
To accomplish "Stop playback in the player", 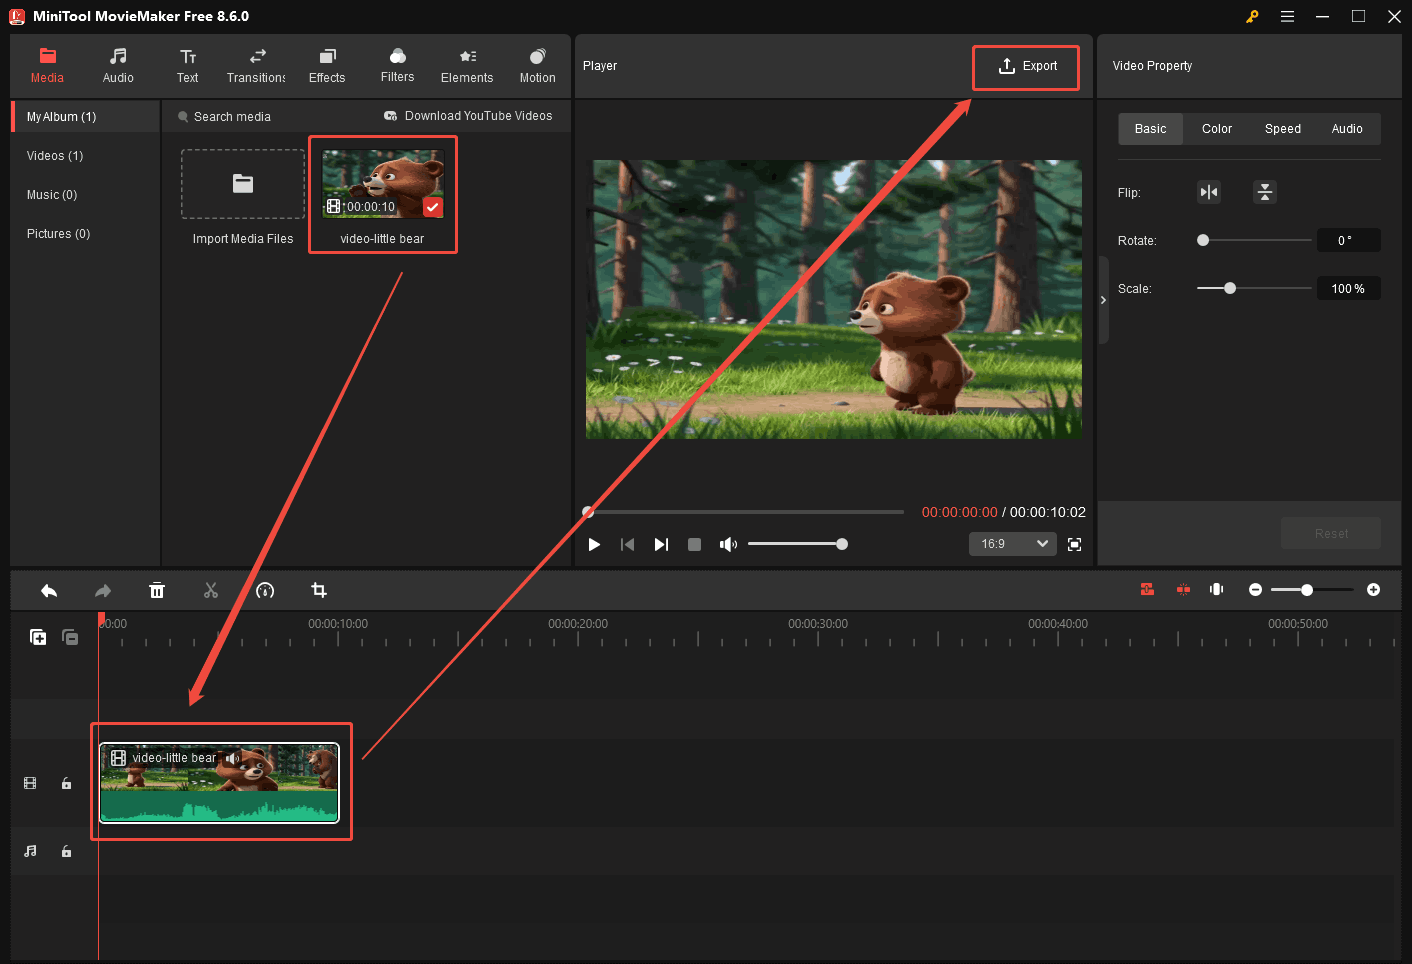I will pyautogui.click(x=695, y=544).
